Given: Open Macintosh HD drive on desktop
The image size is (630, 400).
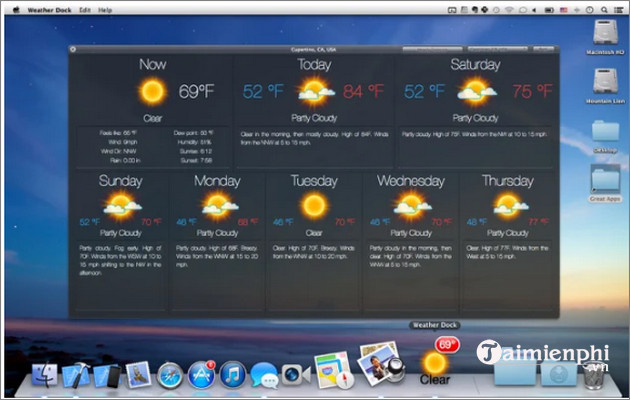Looking at the screenshot, I should 605,33.
